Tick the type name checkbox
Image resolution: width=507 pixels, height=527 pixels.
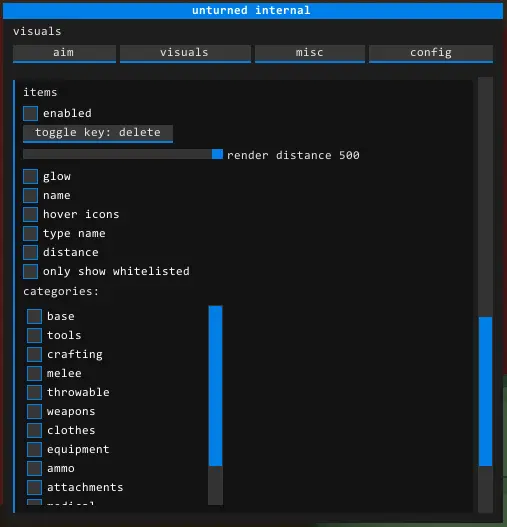coord(30,233)
